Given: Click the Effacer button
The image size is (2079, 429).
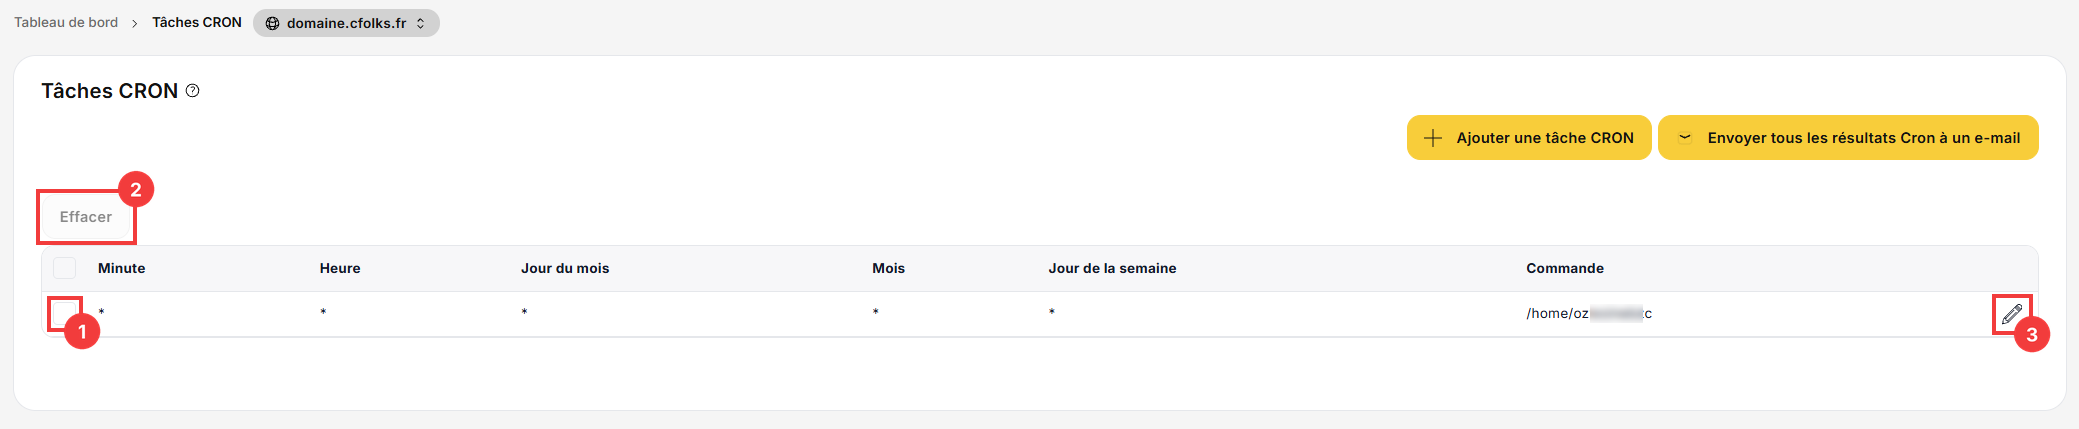Looking at the screenshot, I should pos(86,217).
